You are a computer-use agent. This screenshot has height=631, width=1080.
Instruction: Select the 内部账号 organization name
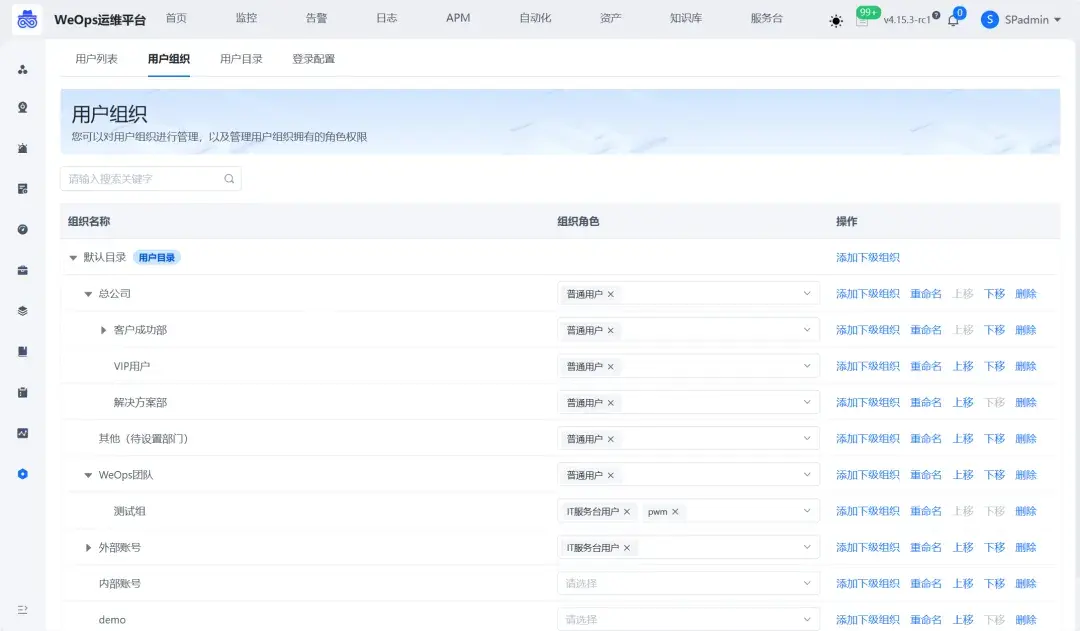tap(120, 583)
